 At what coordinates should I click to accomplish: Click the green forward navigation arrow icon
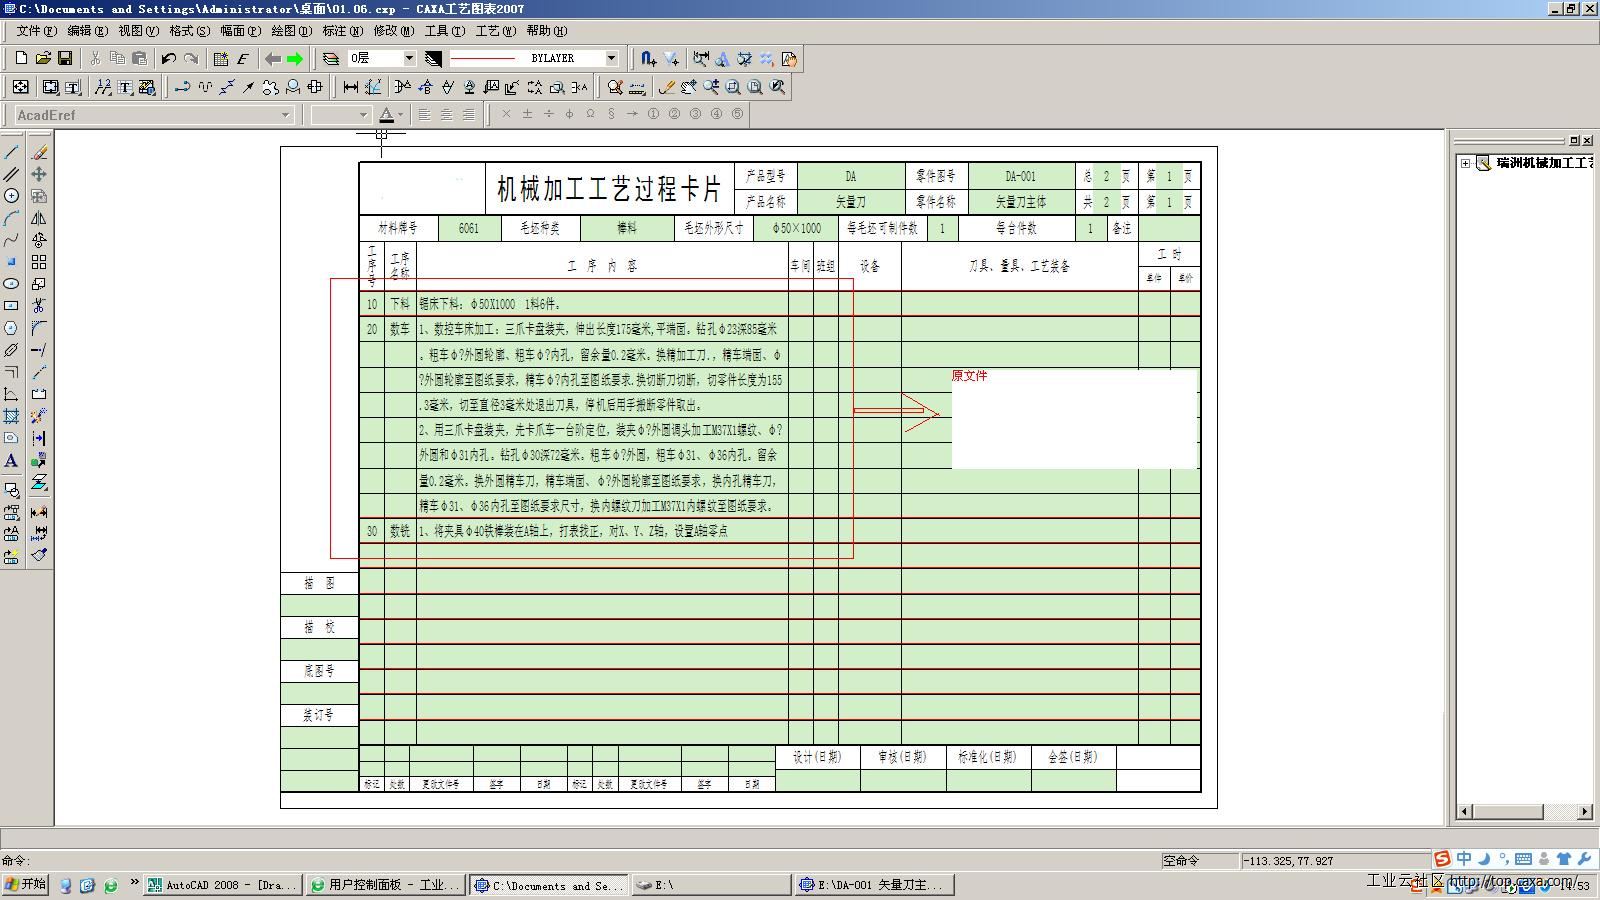pyautogui.click(x=293, y=58)
